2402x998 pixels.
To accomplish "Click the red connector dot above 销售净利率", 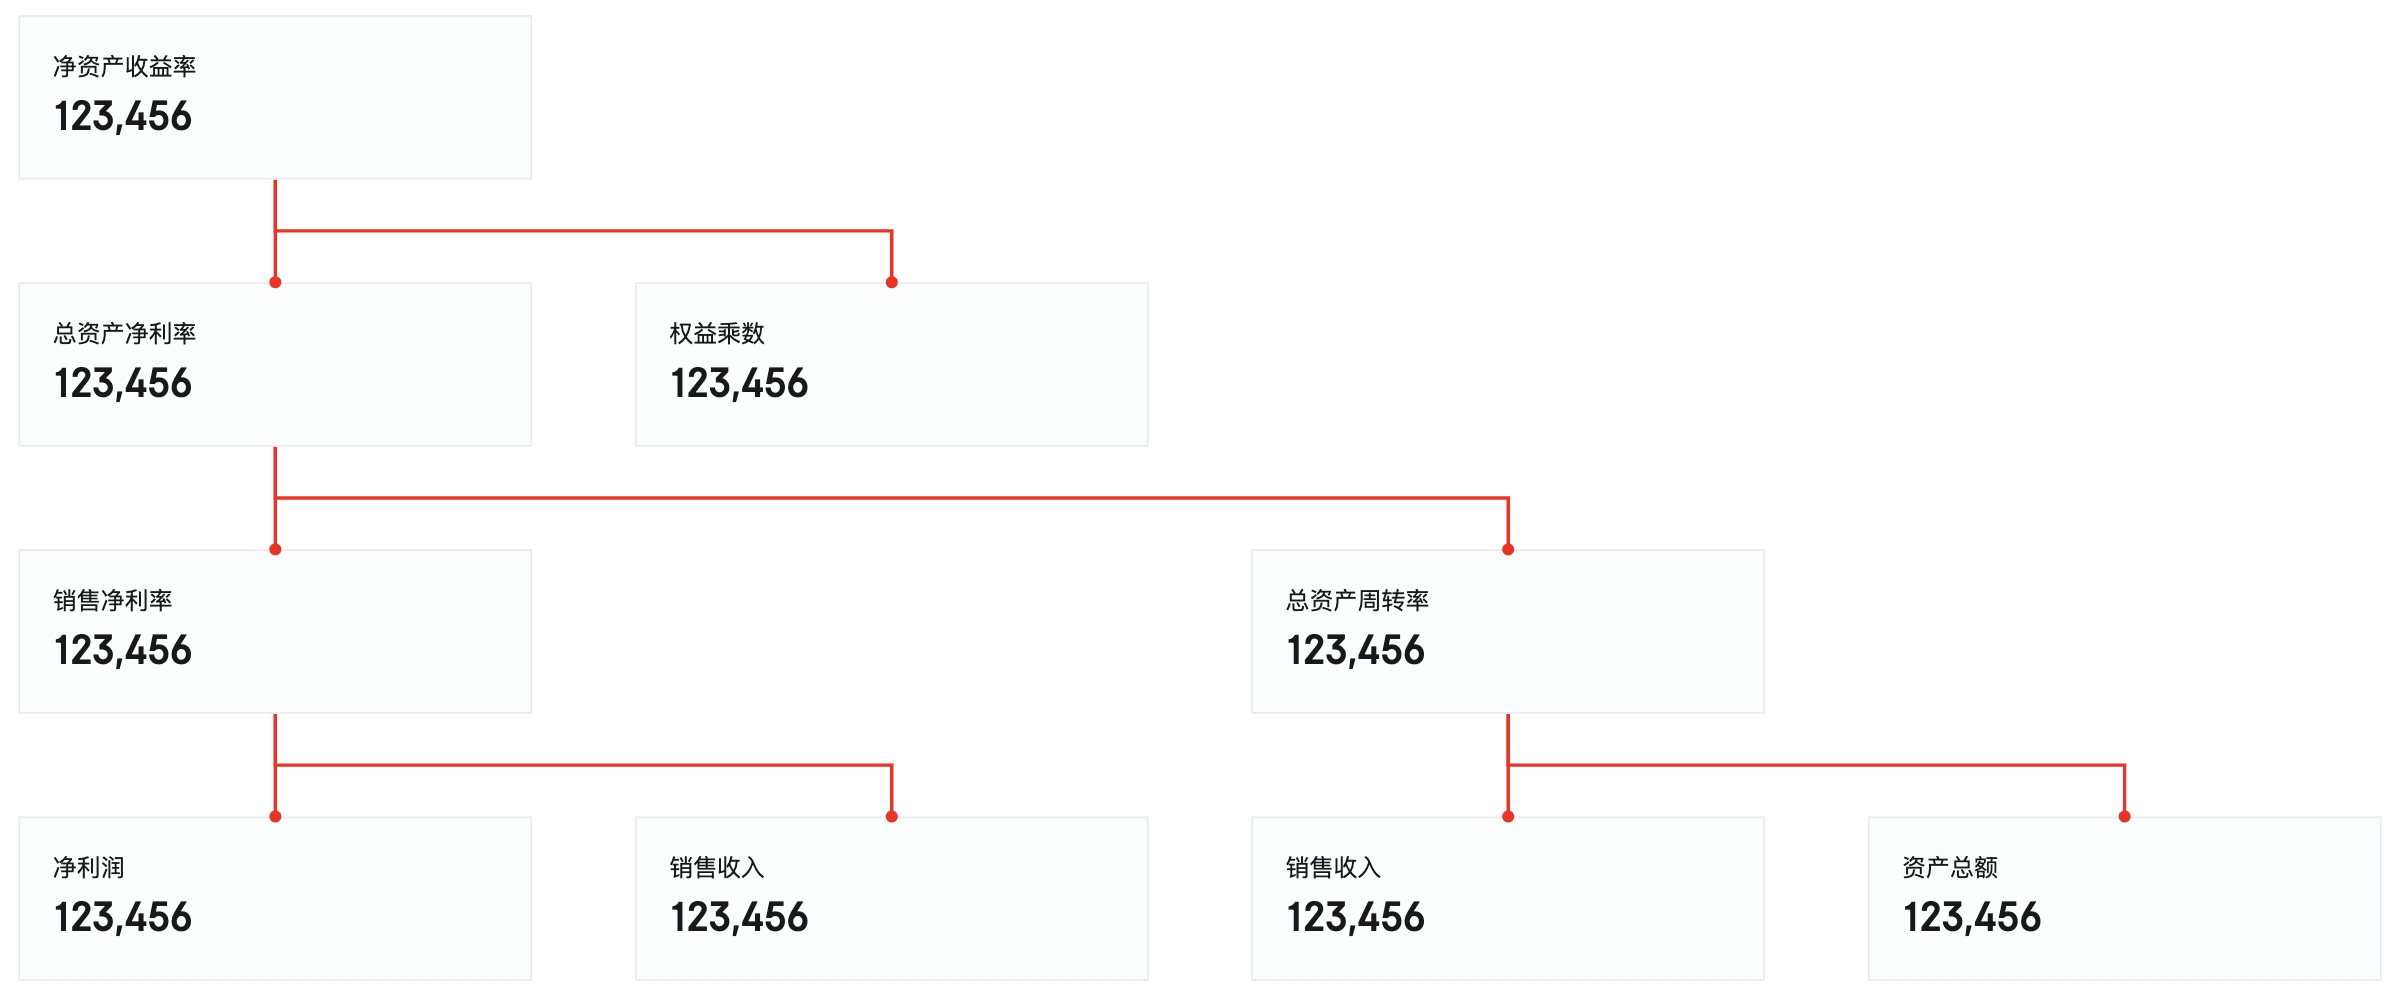I will pos(275,550).
